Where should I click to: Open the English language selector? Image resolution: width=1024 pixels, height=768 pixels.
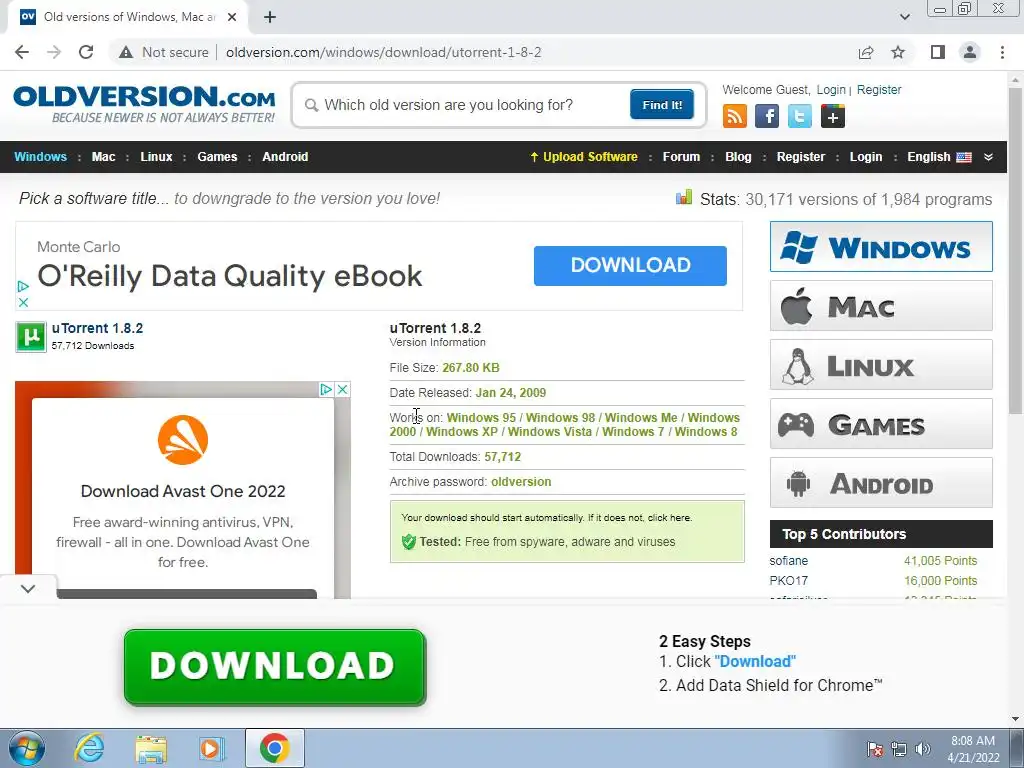[939, 157]
